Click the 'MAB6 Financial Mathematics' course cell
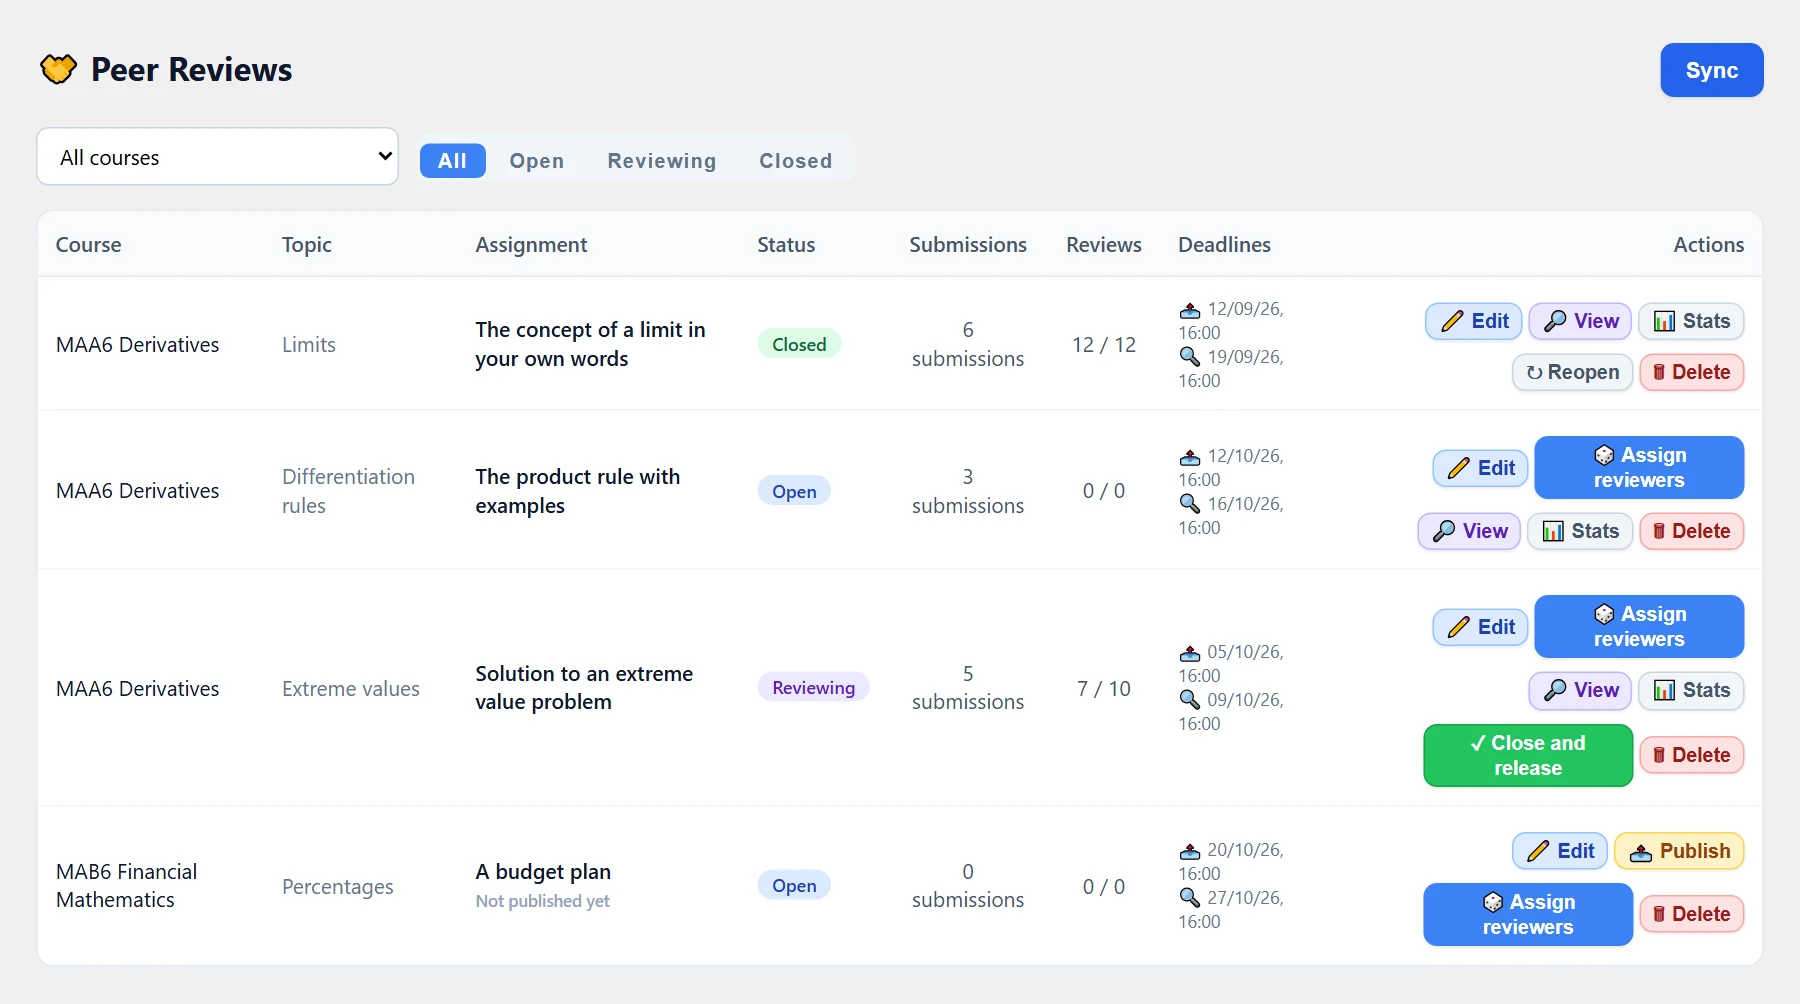The width and height of the screenshot is (1800, 1004). [126, 885]
